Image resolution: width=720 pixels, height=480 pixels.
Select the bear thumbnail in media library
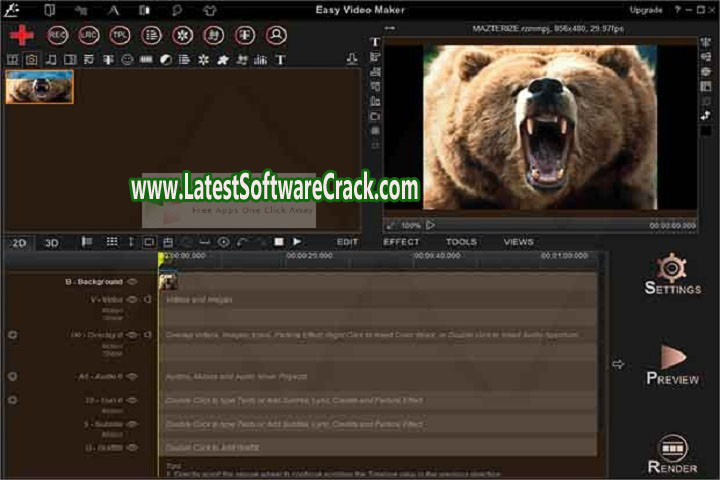point(39,87)
